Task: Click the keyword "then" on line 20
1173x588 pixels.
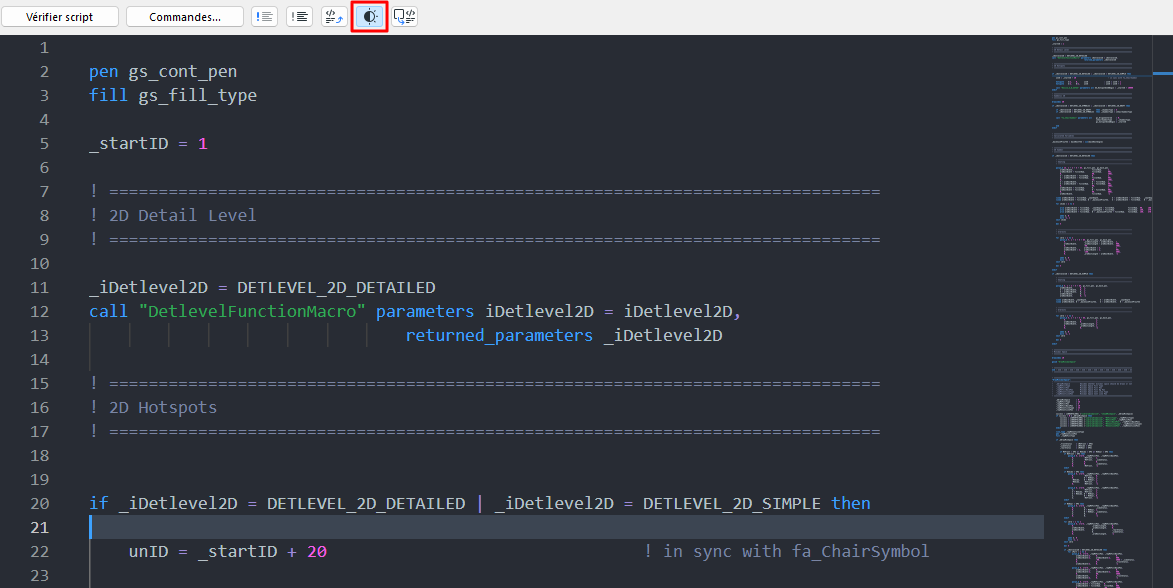Action: point(851,503)
